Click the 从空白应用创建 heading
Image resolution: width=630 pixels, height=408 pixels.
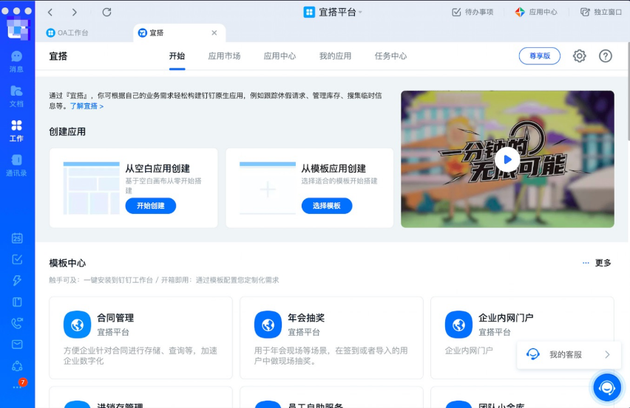[x=158, y=168]
